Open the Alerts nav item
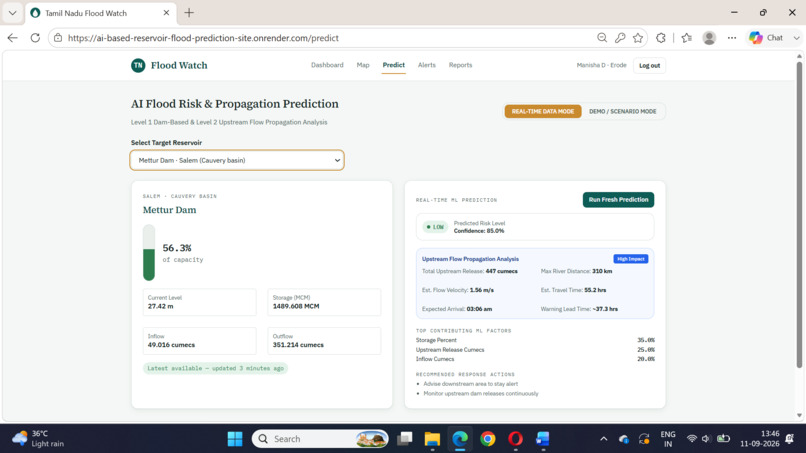This screenshot has width=806, height=453. 427,65
